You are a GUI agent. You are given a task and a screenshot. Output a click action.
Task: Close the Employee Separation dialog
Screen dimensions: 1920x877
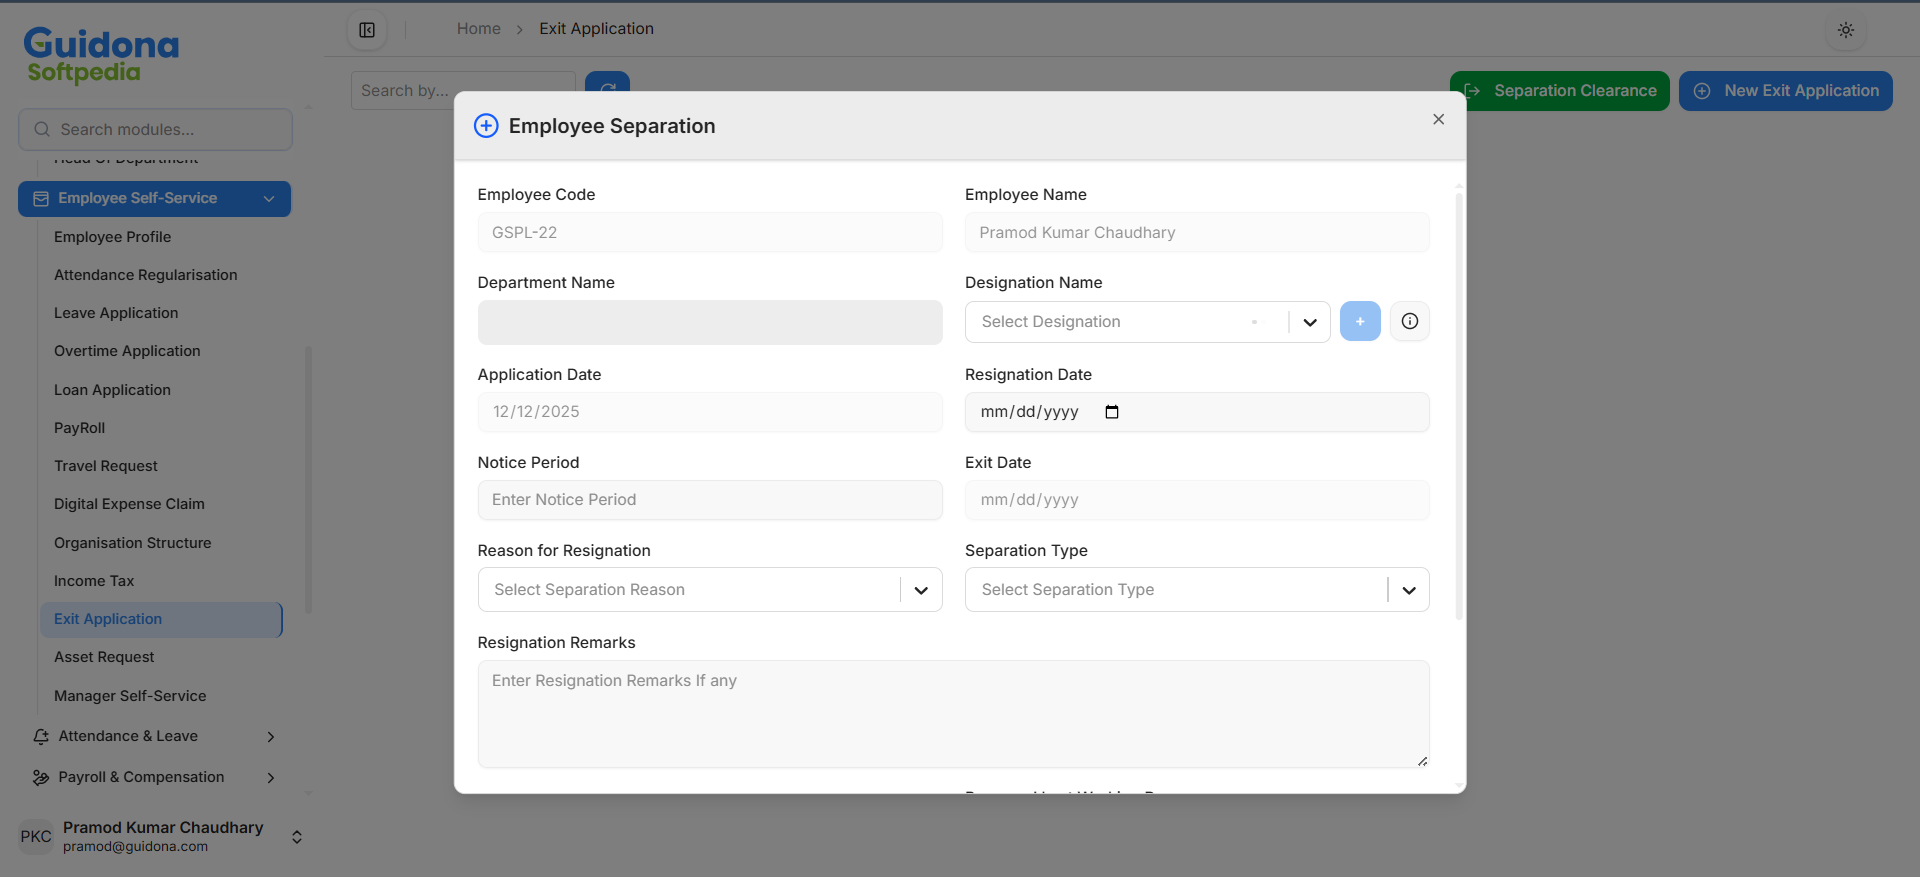1438,119
